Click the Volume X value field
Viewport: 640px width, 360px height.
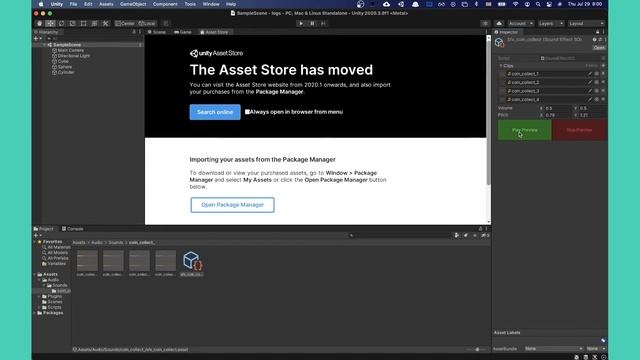(x=558, y=108)
